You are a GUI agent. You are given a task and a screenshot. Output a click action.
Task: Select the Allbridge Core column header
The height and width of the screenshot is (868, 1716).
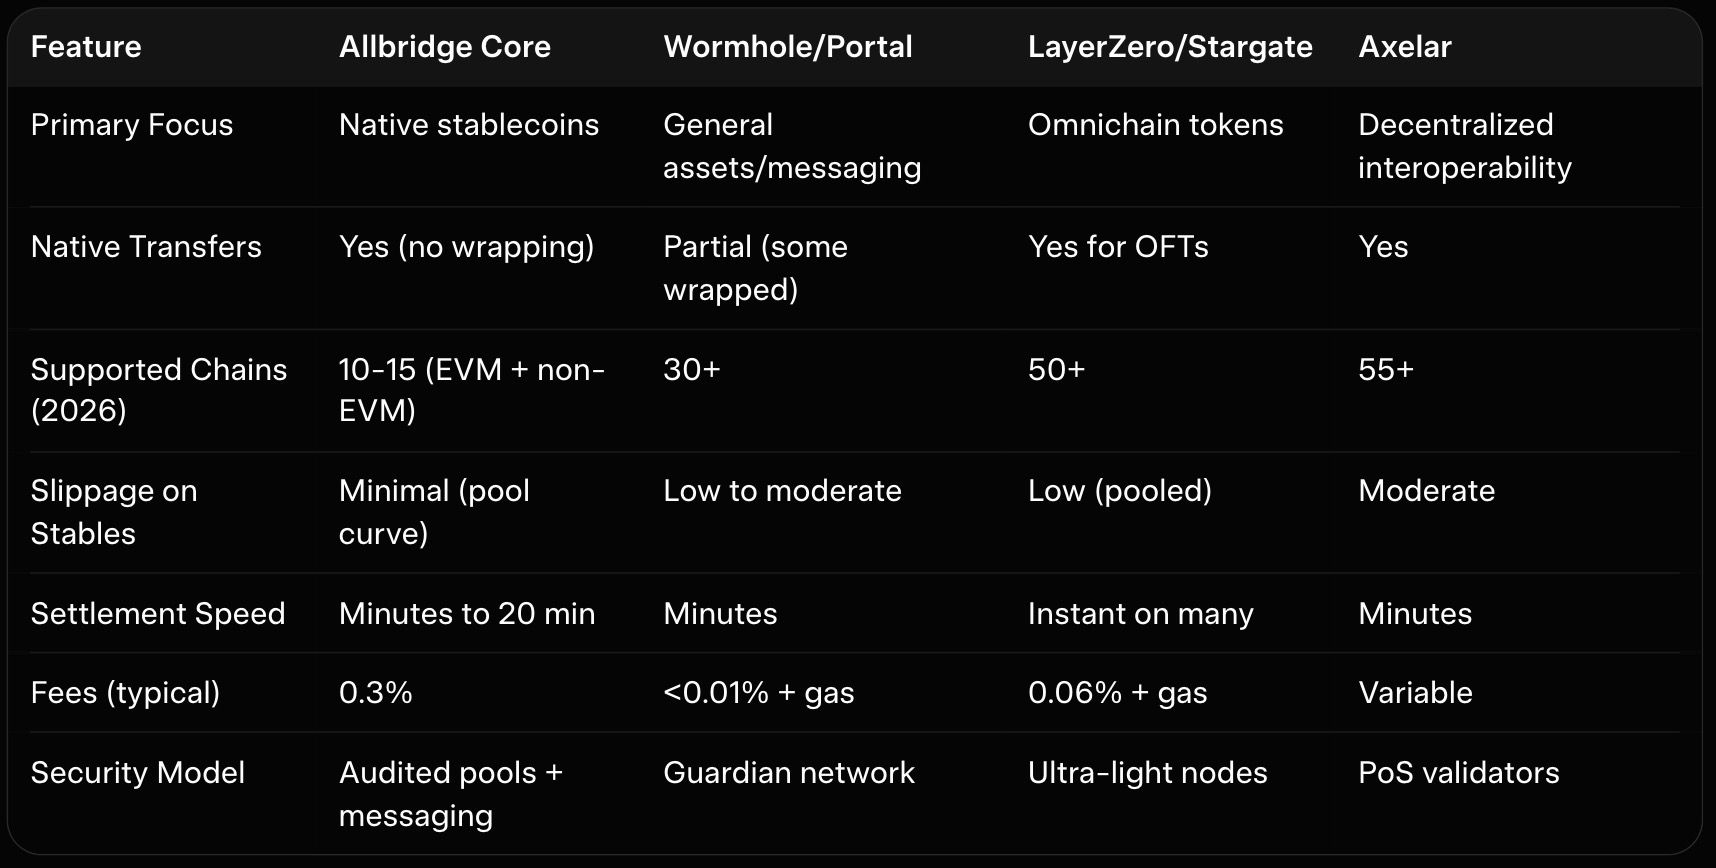point(444,47)
